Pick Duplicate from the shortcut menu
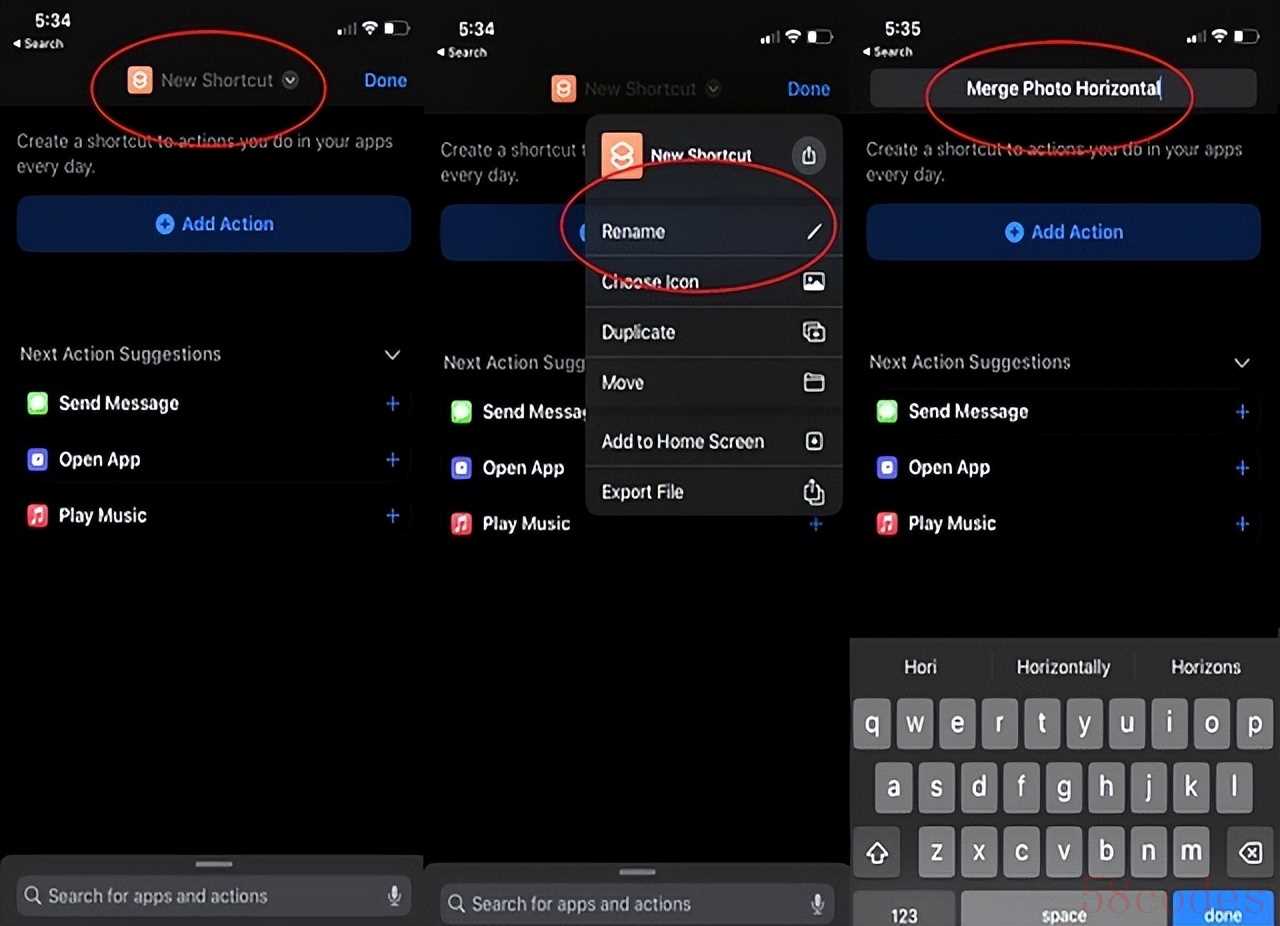 [x=713, y=332]
